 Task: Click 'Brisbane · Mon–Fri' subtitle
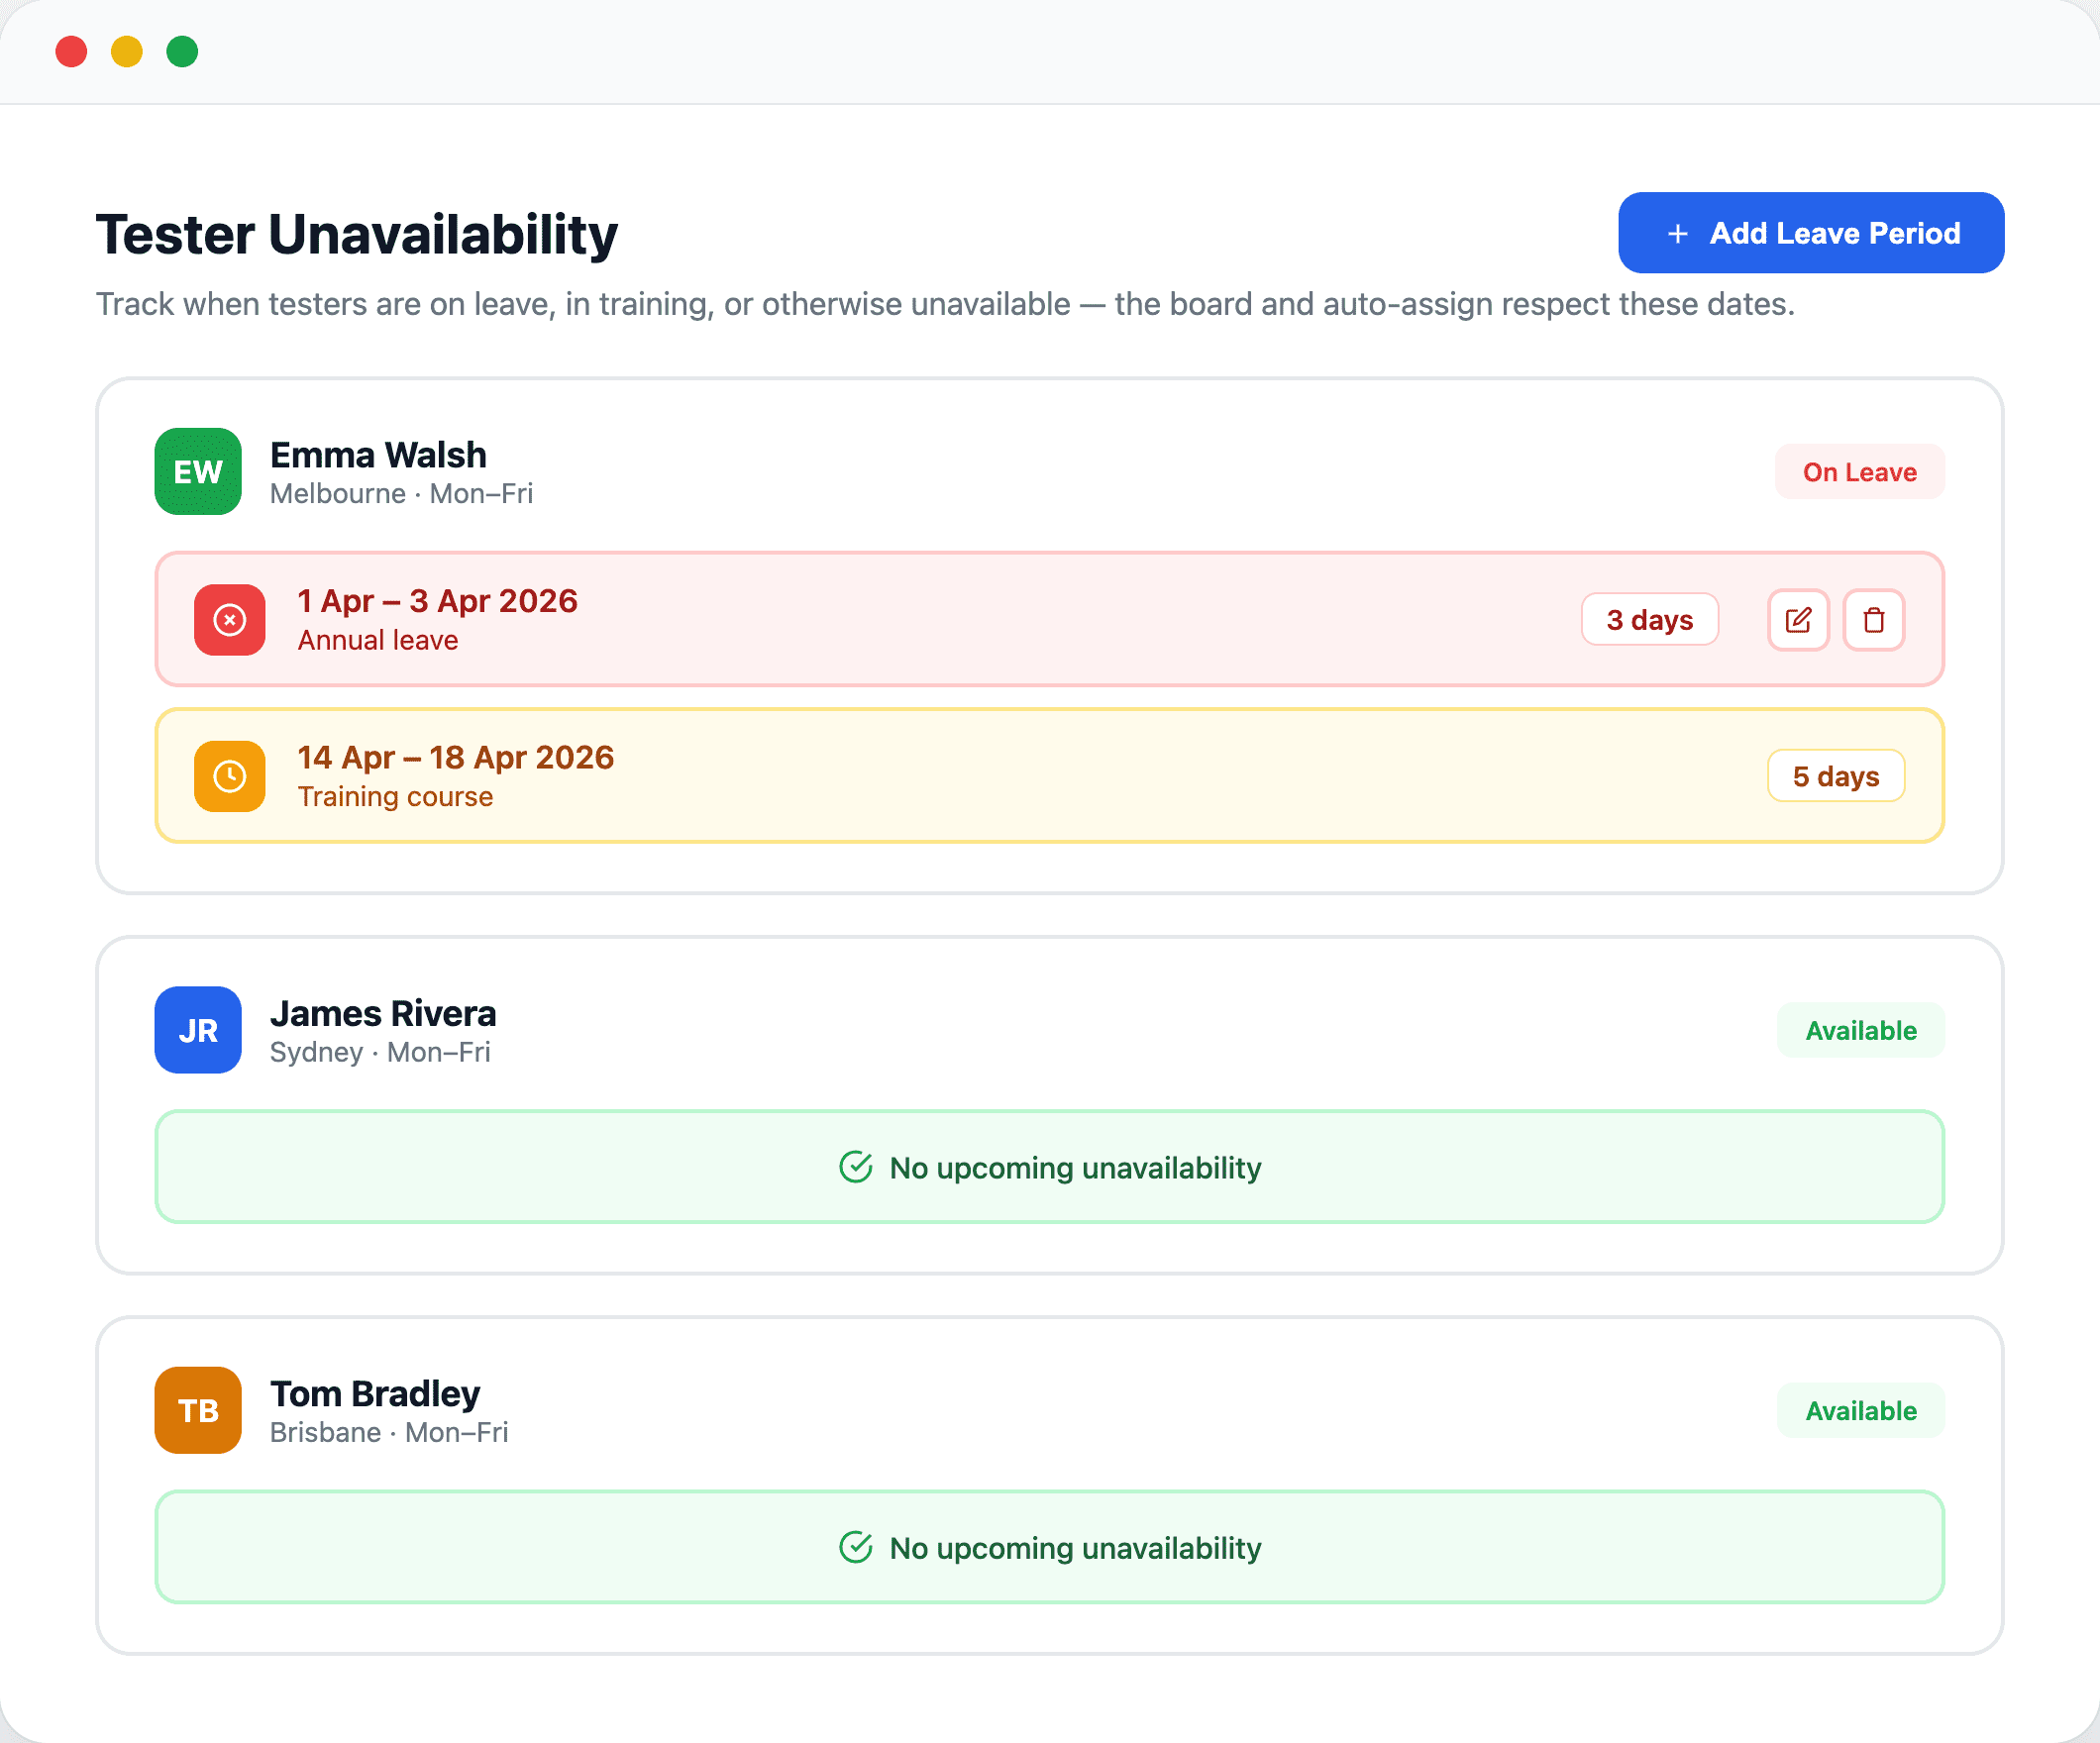pos(389,1432)
